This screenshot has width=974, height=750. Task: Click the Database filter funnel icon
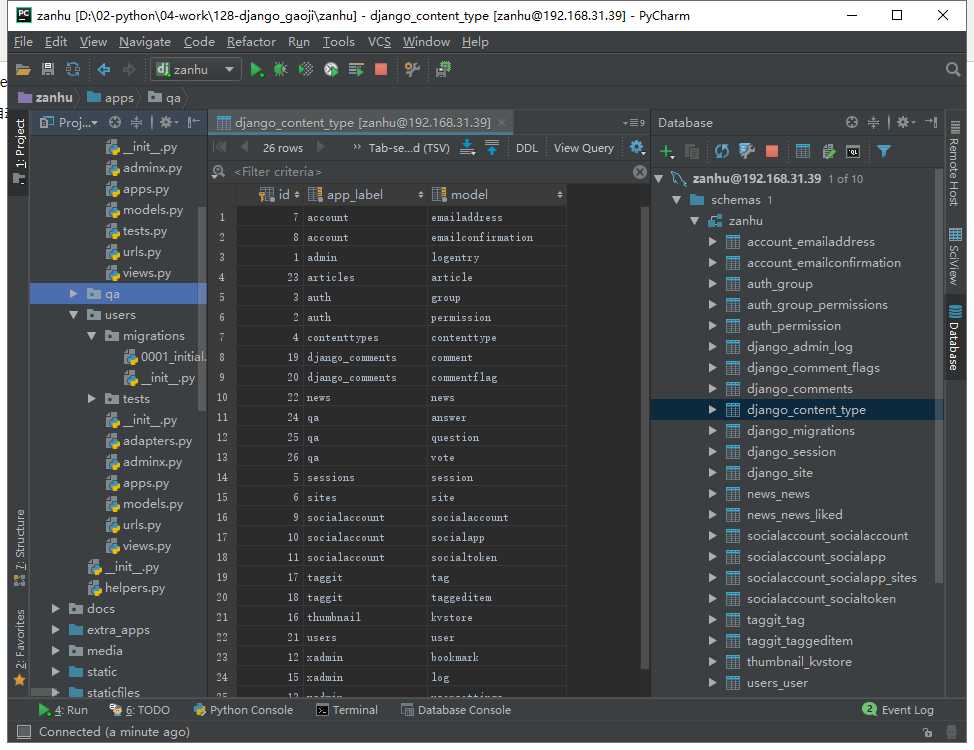[884, 151]
